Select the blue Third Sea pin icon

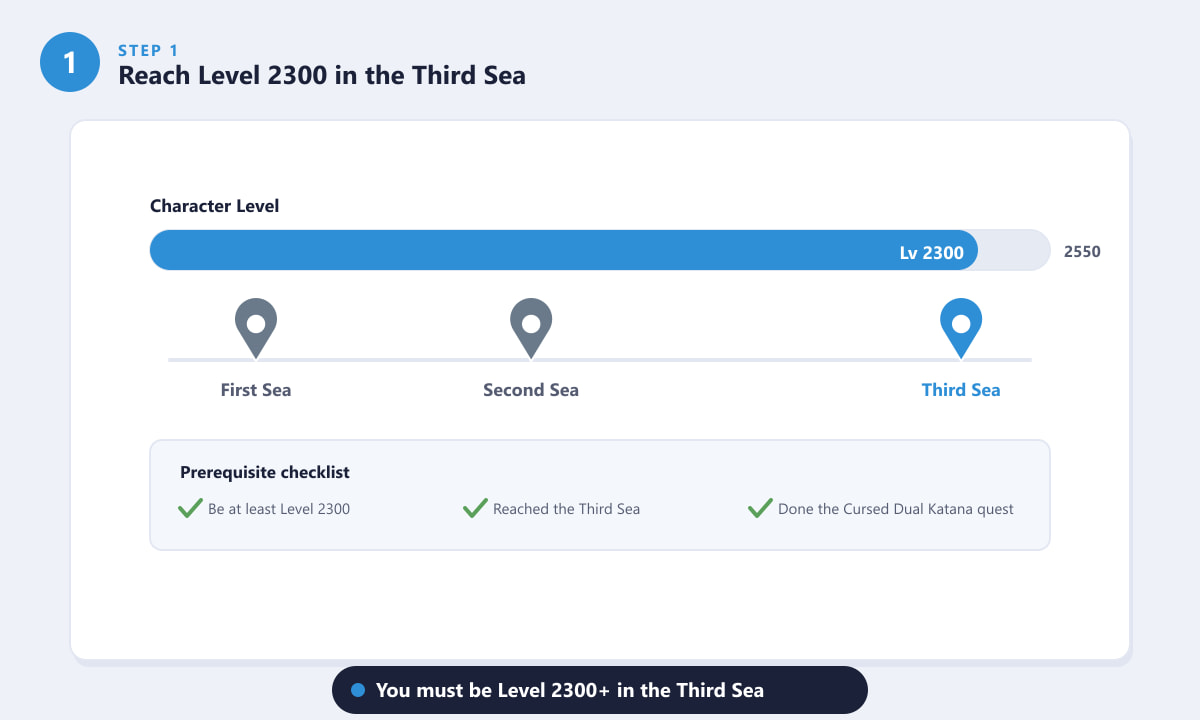[x=961, y=328]
